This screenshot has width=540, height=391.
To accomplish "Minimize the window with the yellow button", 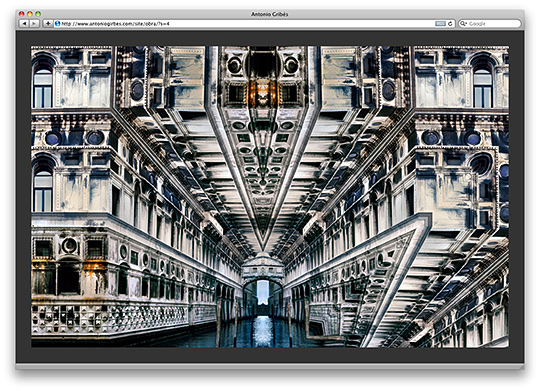I will click(x=30, y=14).
